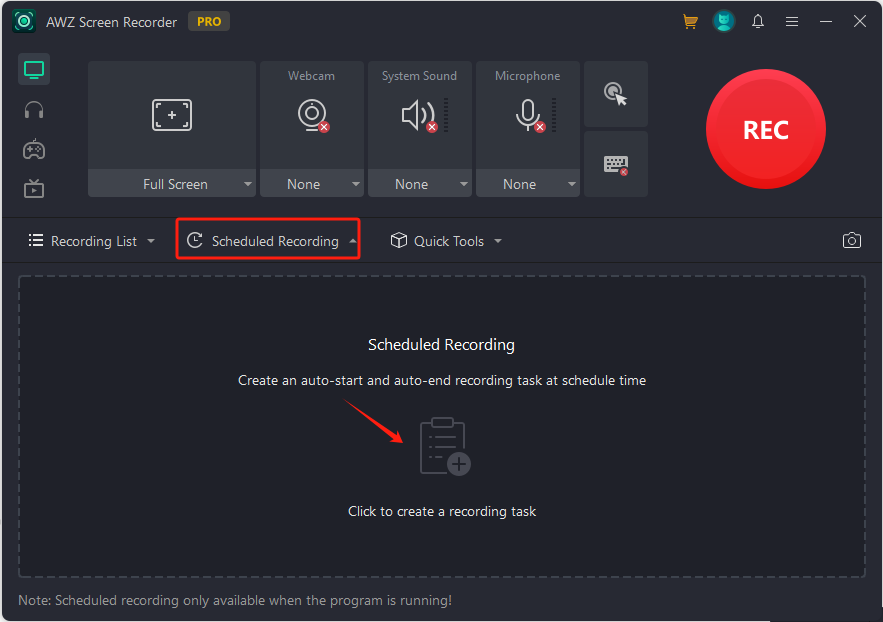Image resolution: width=883 pixels, height=622 pixels.
Task: Create a new recording task clipboard icon
Action: (x=445, y=446)
